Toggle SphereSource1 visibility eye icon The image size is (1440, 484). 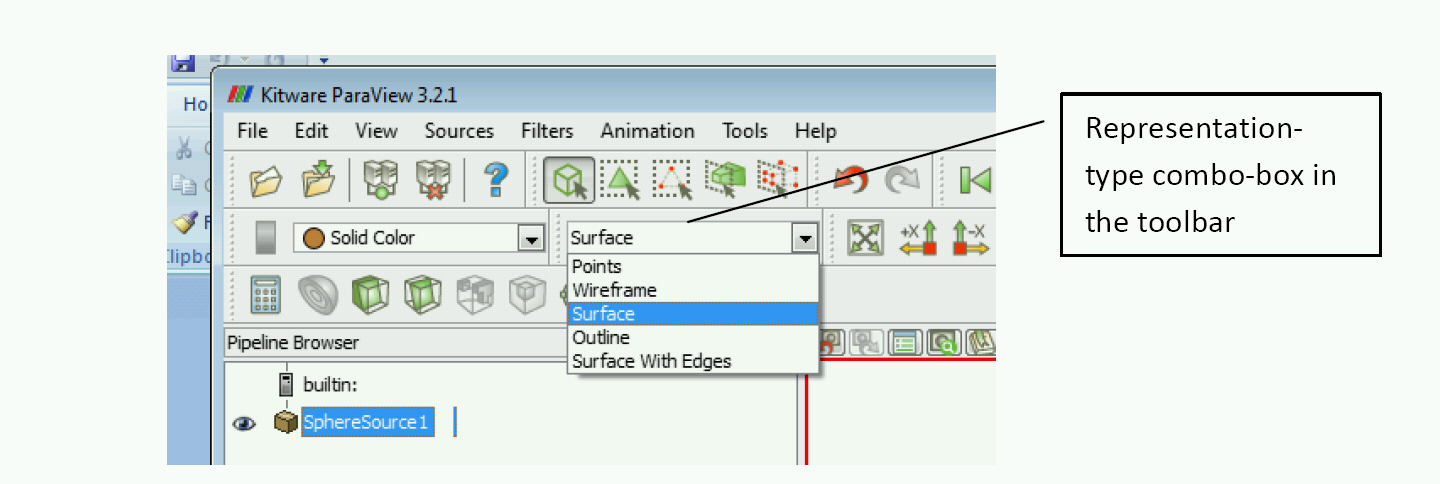click(x=243, y=424)
